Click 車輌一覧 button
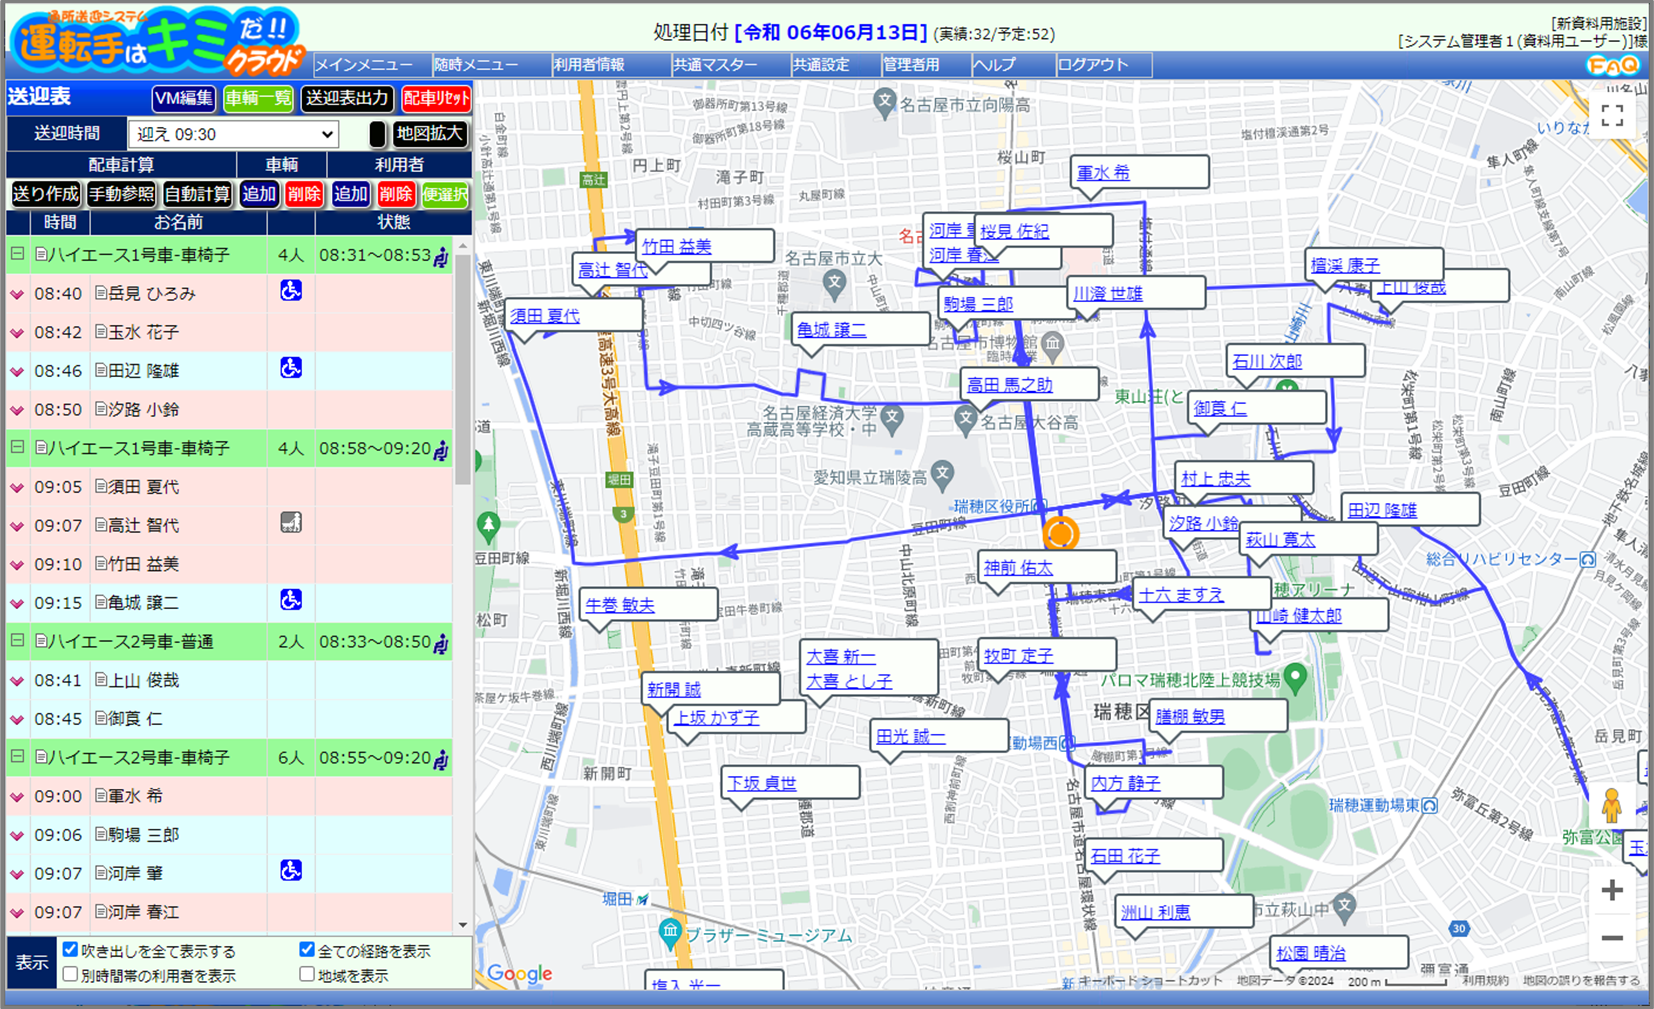 pyautogui.click(x=258, y=98)
